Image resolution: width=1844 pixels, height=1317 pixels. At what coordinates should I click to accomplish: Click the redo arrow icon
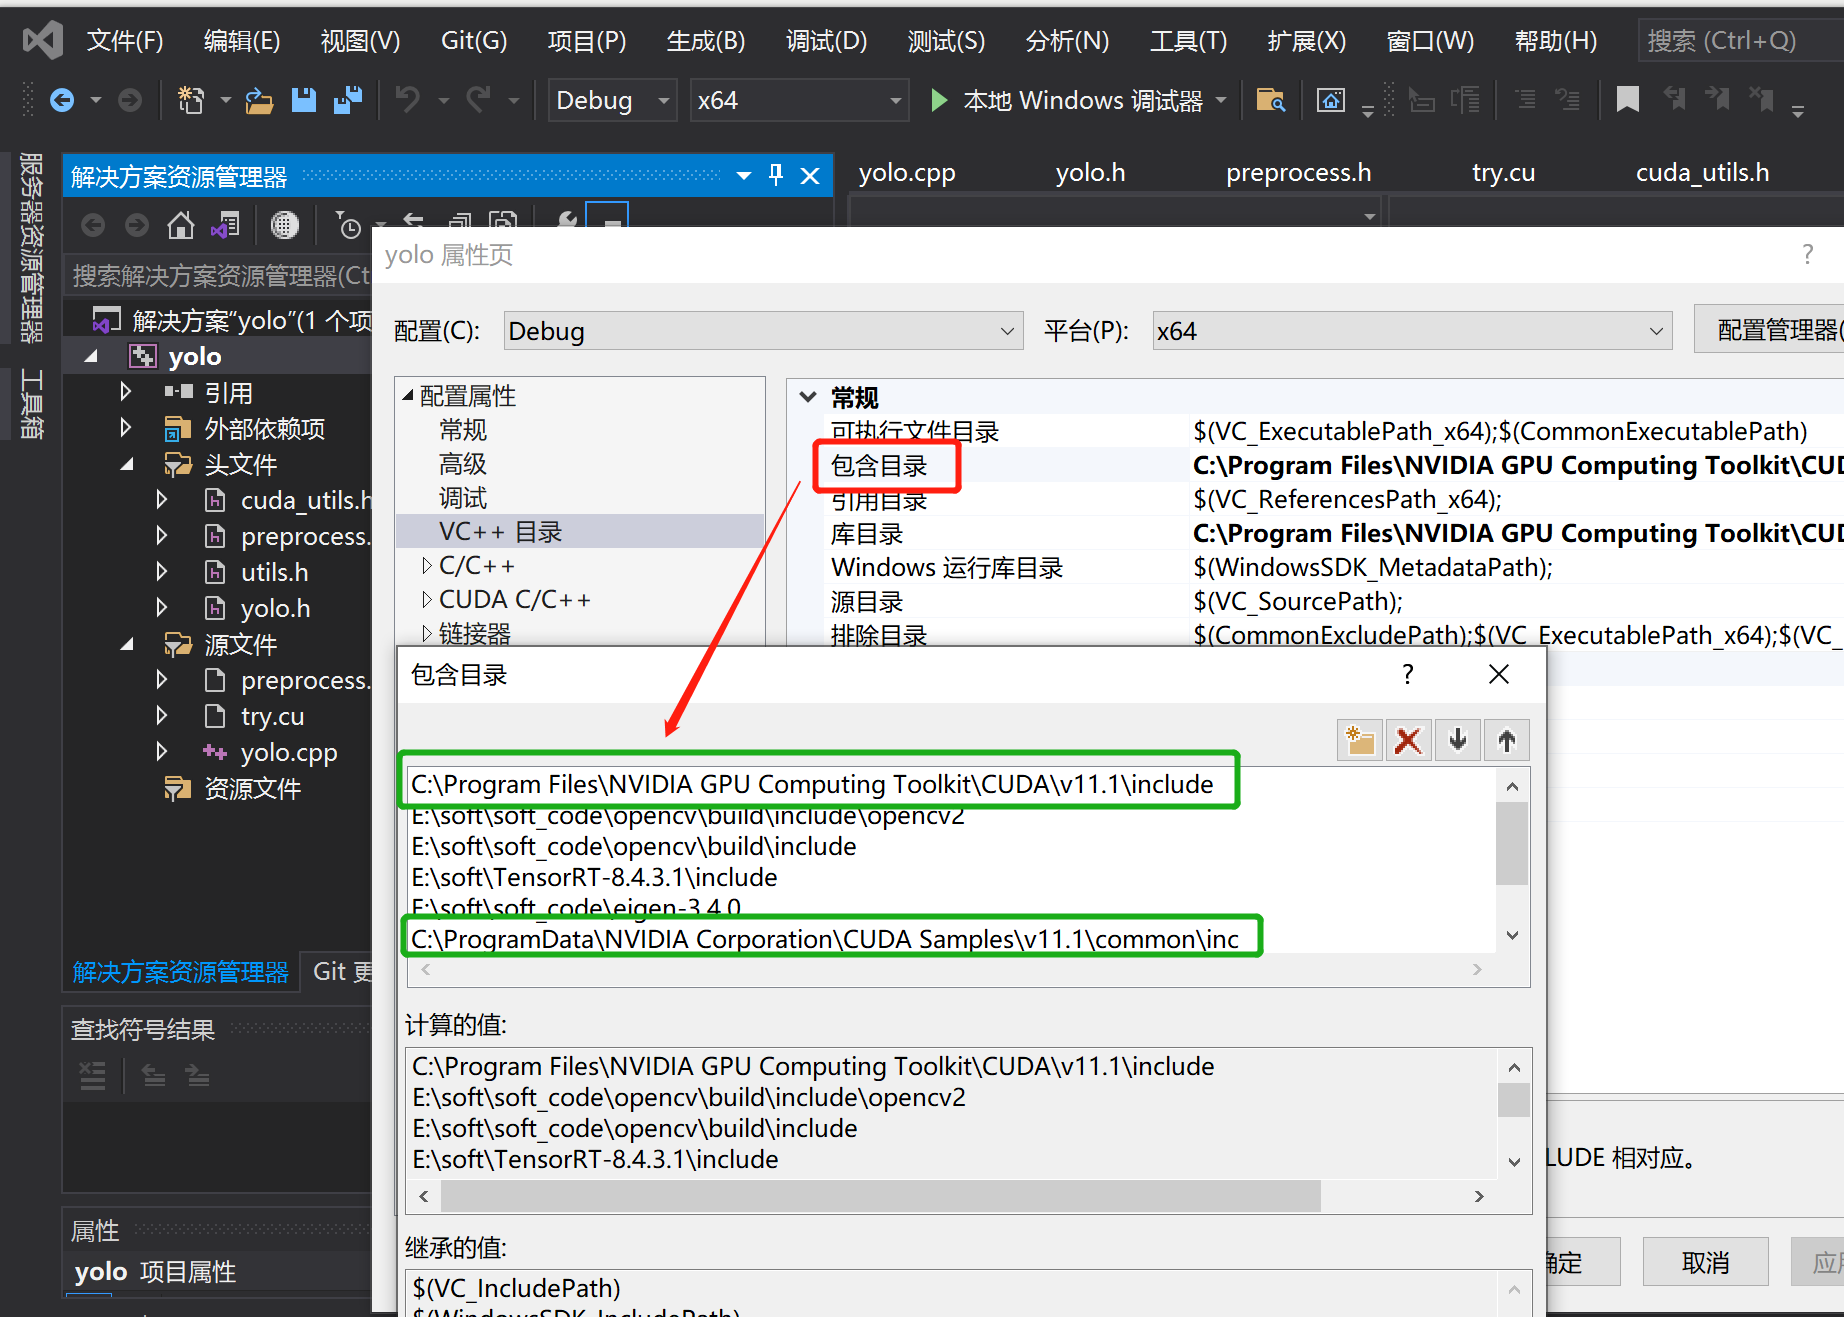click(480, 100)
